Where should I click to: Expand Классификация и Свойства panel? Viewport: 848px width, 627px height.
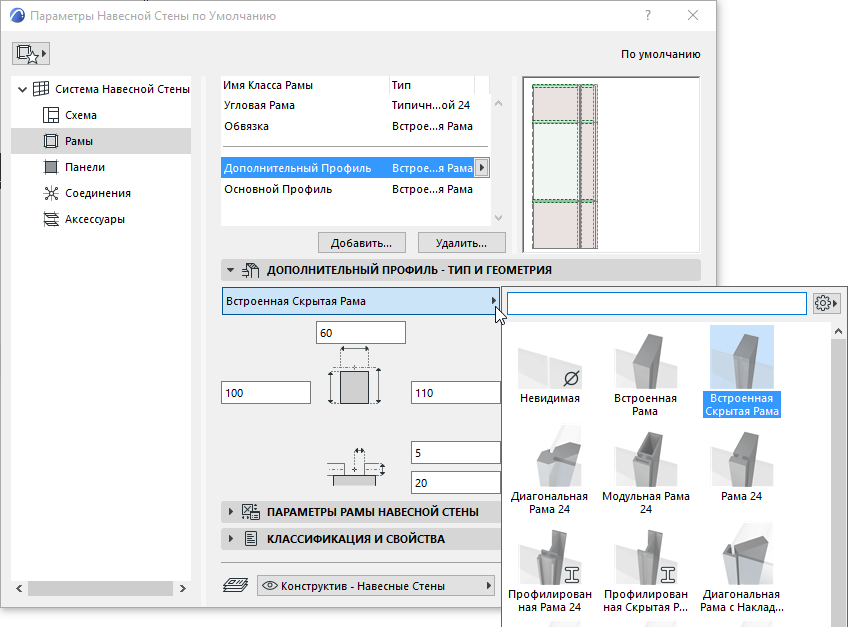click(231, 539)
